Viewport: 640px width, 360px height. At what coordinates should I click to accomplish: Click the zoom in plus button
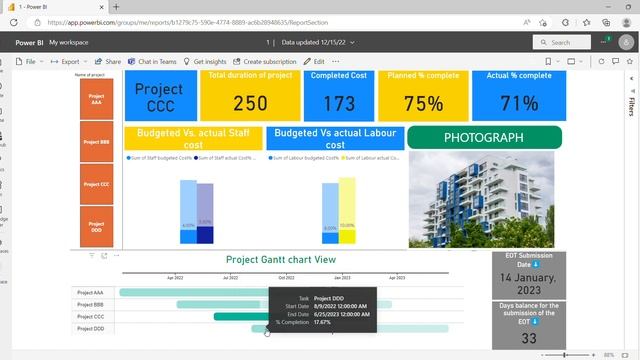pos(593,355)
